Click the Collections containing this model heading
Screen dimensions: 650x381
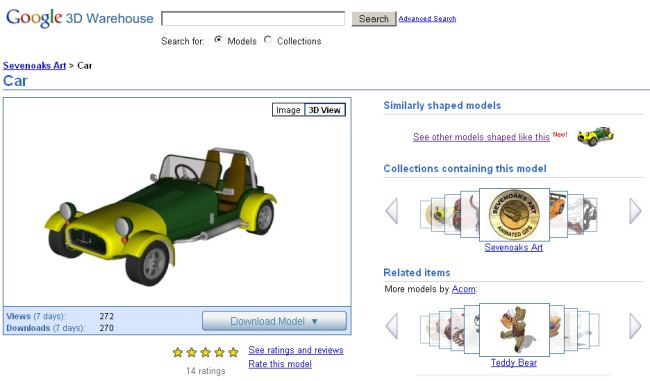[x=465, y=169]
